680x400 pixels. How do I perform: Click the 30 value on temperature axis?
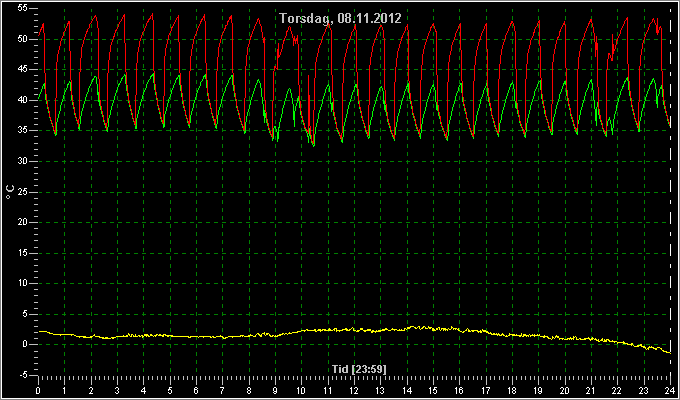point(22,161)
